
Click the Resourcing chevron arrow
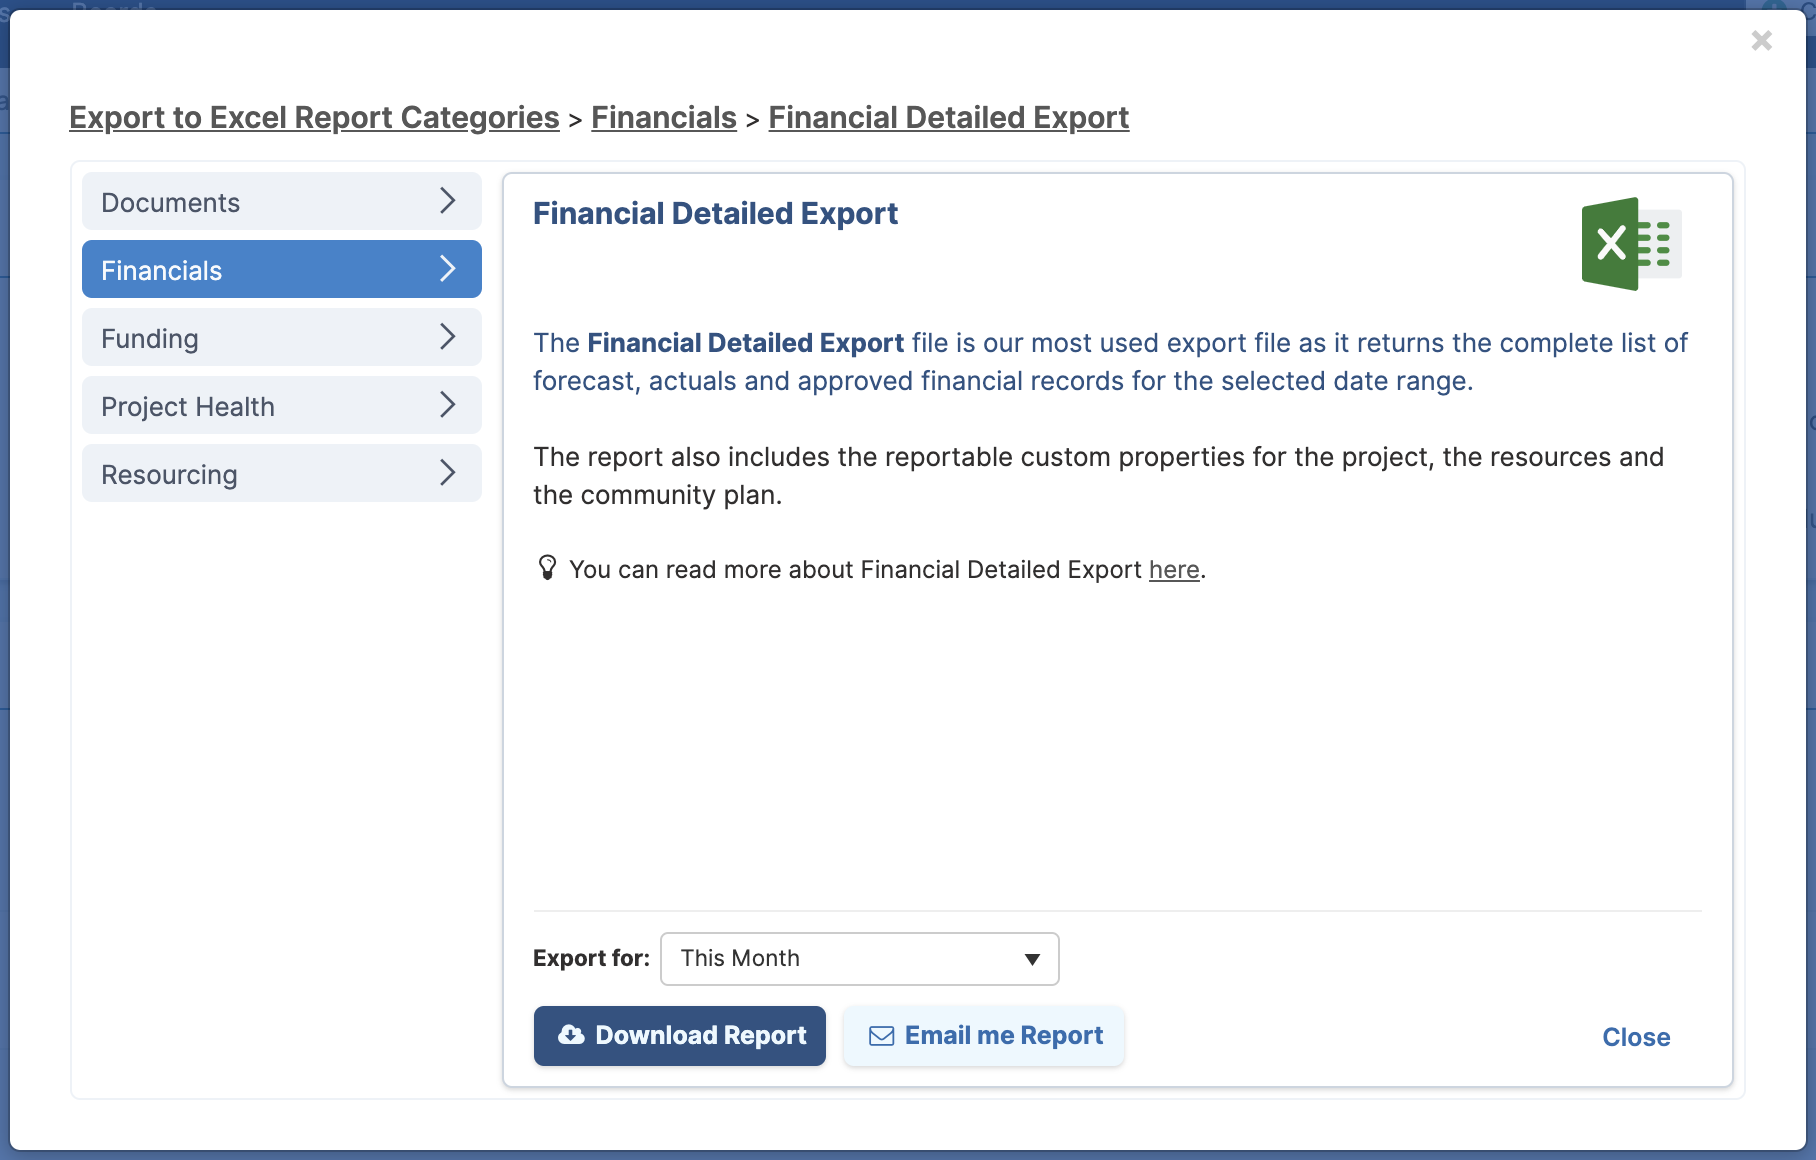coord(448,473)
